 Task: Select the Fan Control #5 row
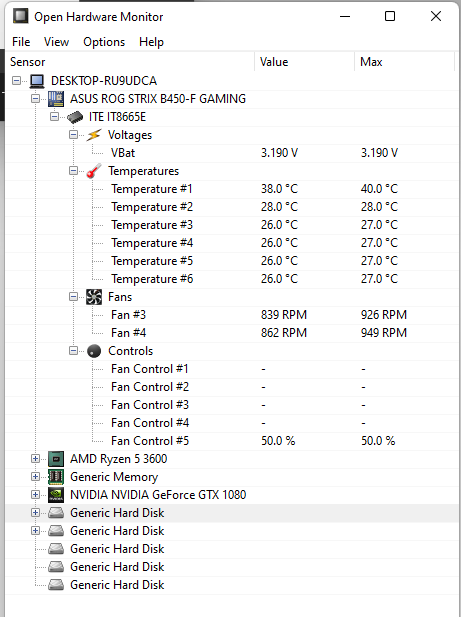tap(230, 441)
